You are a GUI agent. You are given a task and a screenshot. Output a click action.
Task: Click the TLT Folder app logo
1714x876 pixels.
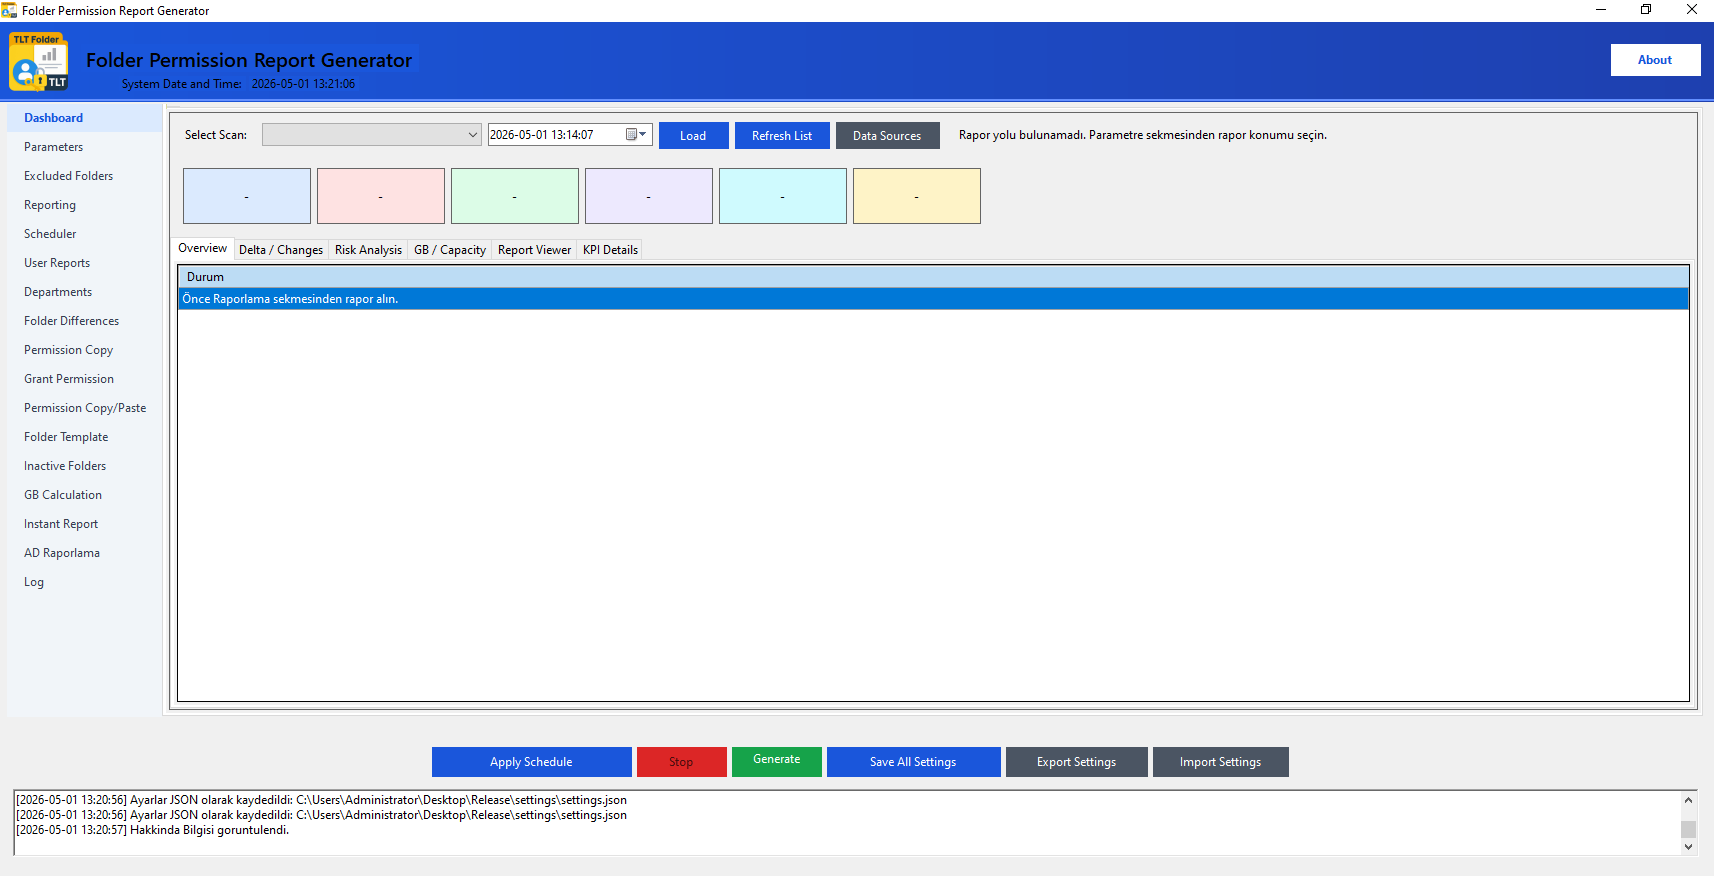[39, 61]
